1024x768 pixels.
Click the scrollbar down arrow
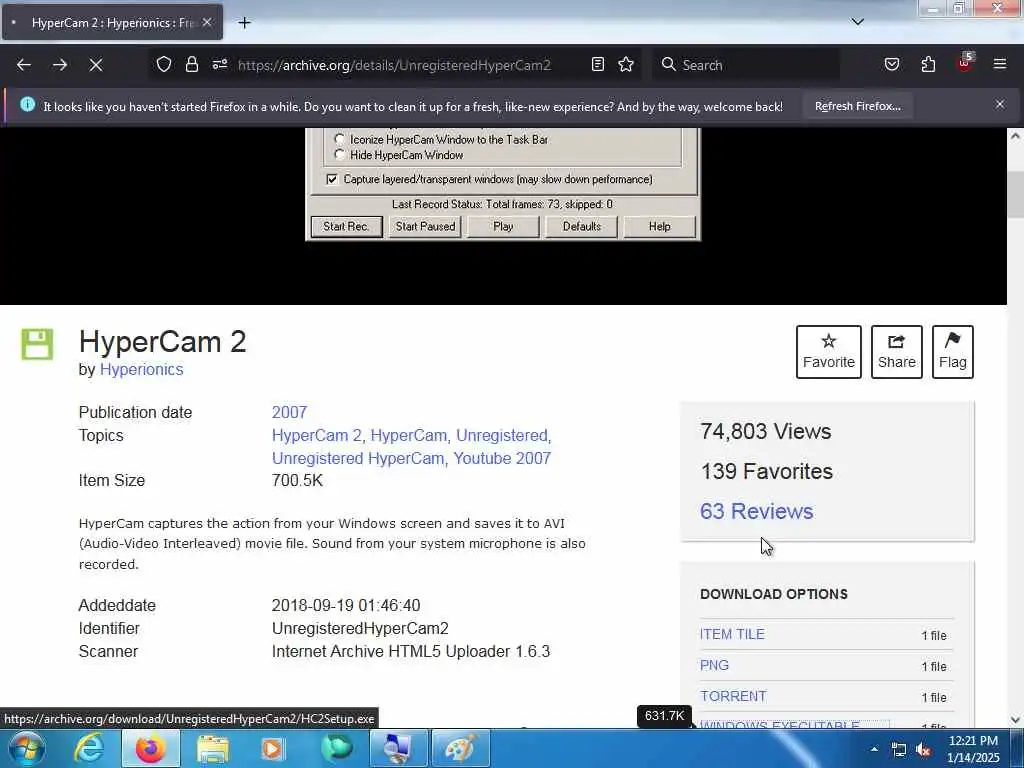1015,720
